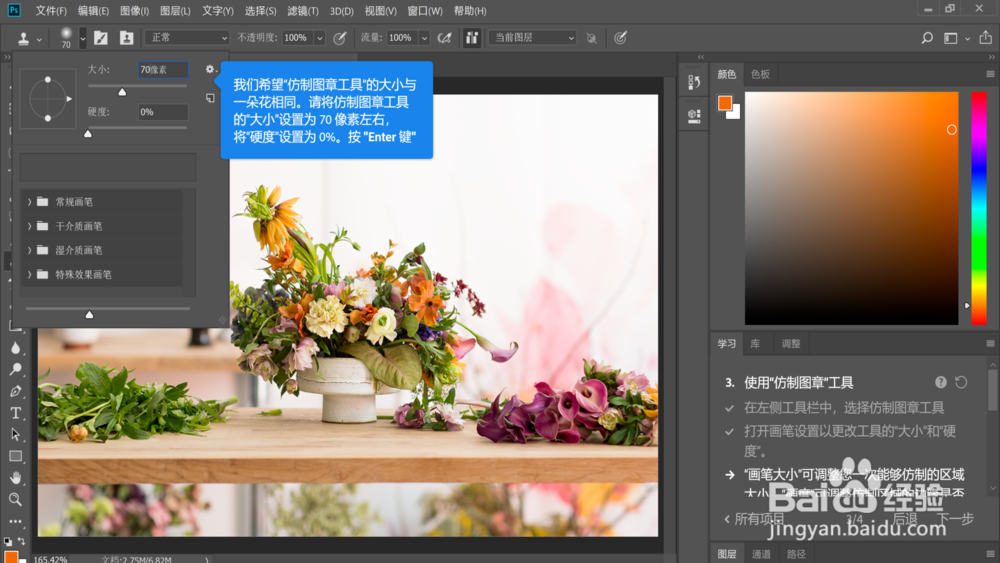Open the 文件(F) menu
1000x563 pixels.
(x=51, y=11)
